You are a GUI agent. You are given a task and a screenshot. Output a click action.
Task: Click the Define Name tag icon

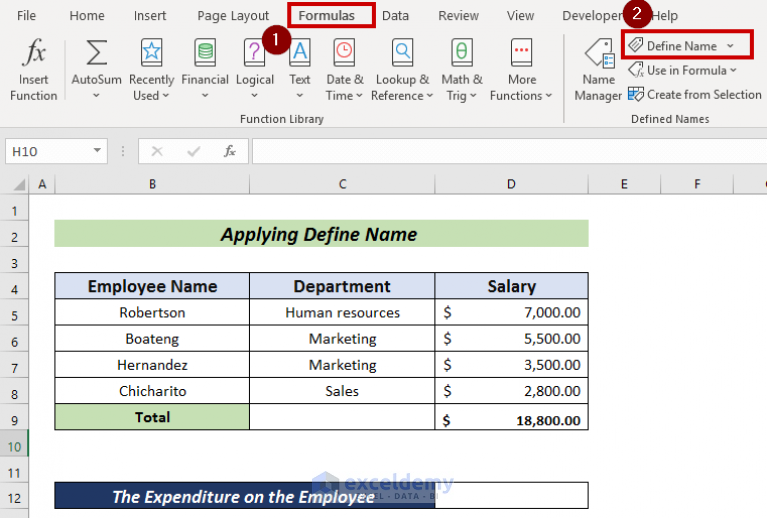click(x=635, y=45)
